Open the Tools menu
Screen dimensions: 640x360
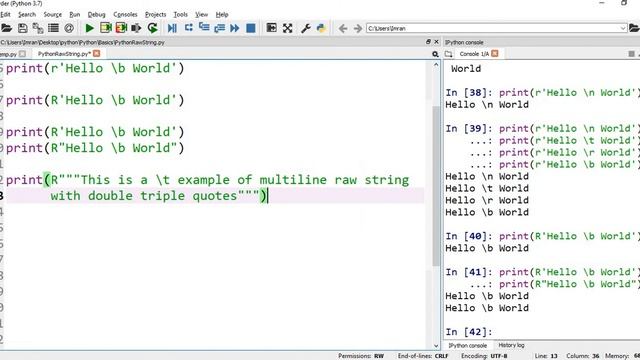pyautogui.click(x=180, y=14)
